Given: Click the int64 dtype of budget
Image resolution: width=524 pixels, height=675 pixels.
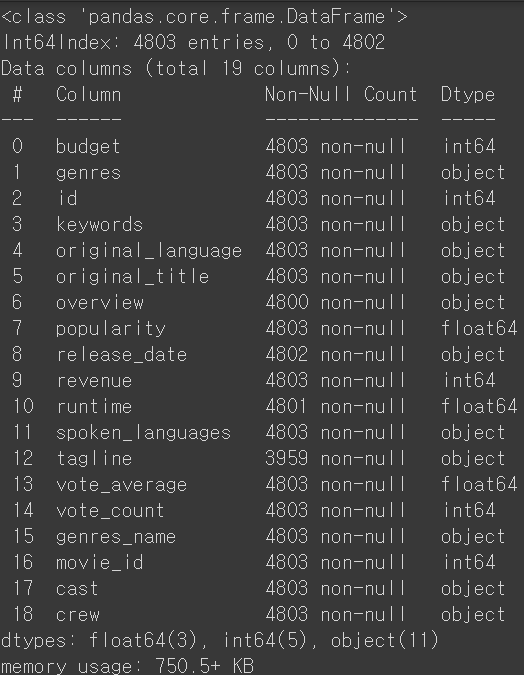Looking at the screenshot, I should 469,146.
